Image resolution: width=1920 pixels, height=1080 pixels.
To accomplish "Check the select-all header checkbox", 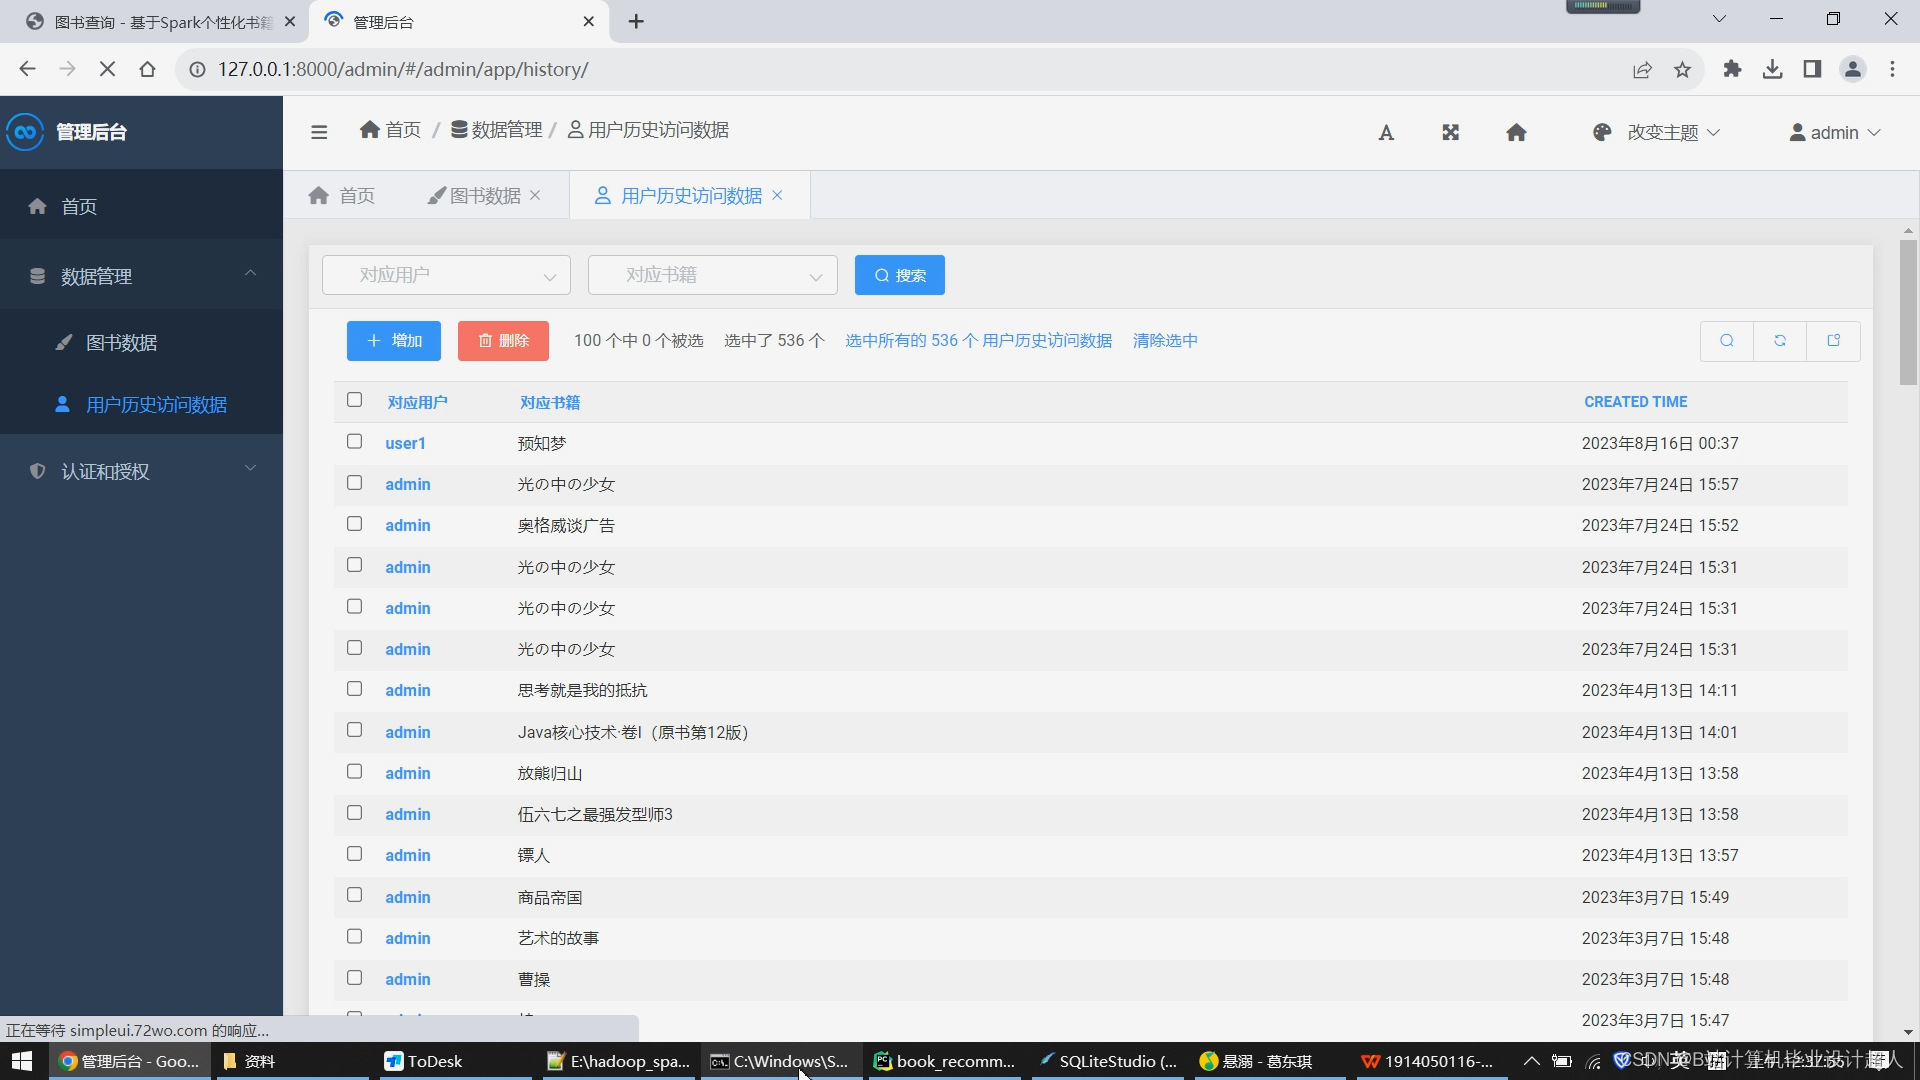I will [x=354, y=400].
